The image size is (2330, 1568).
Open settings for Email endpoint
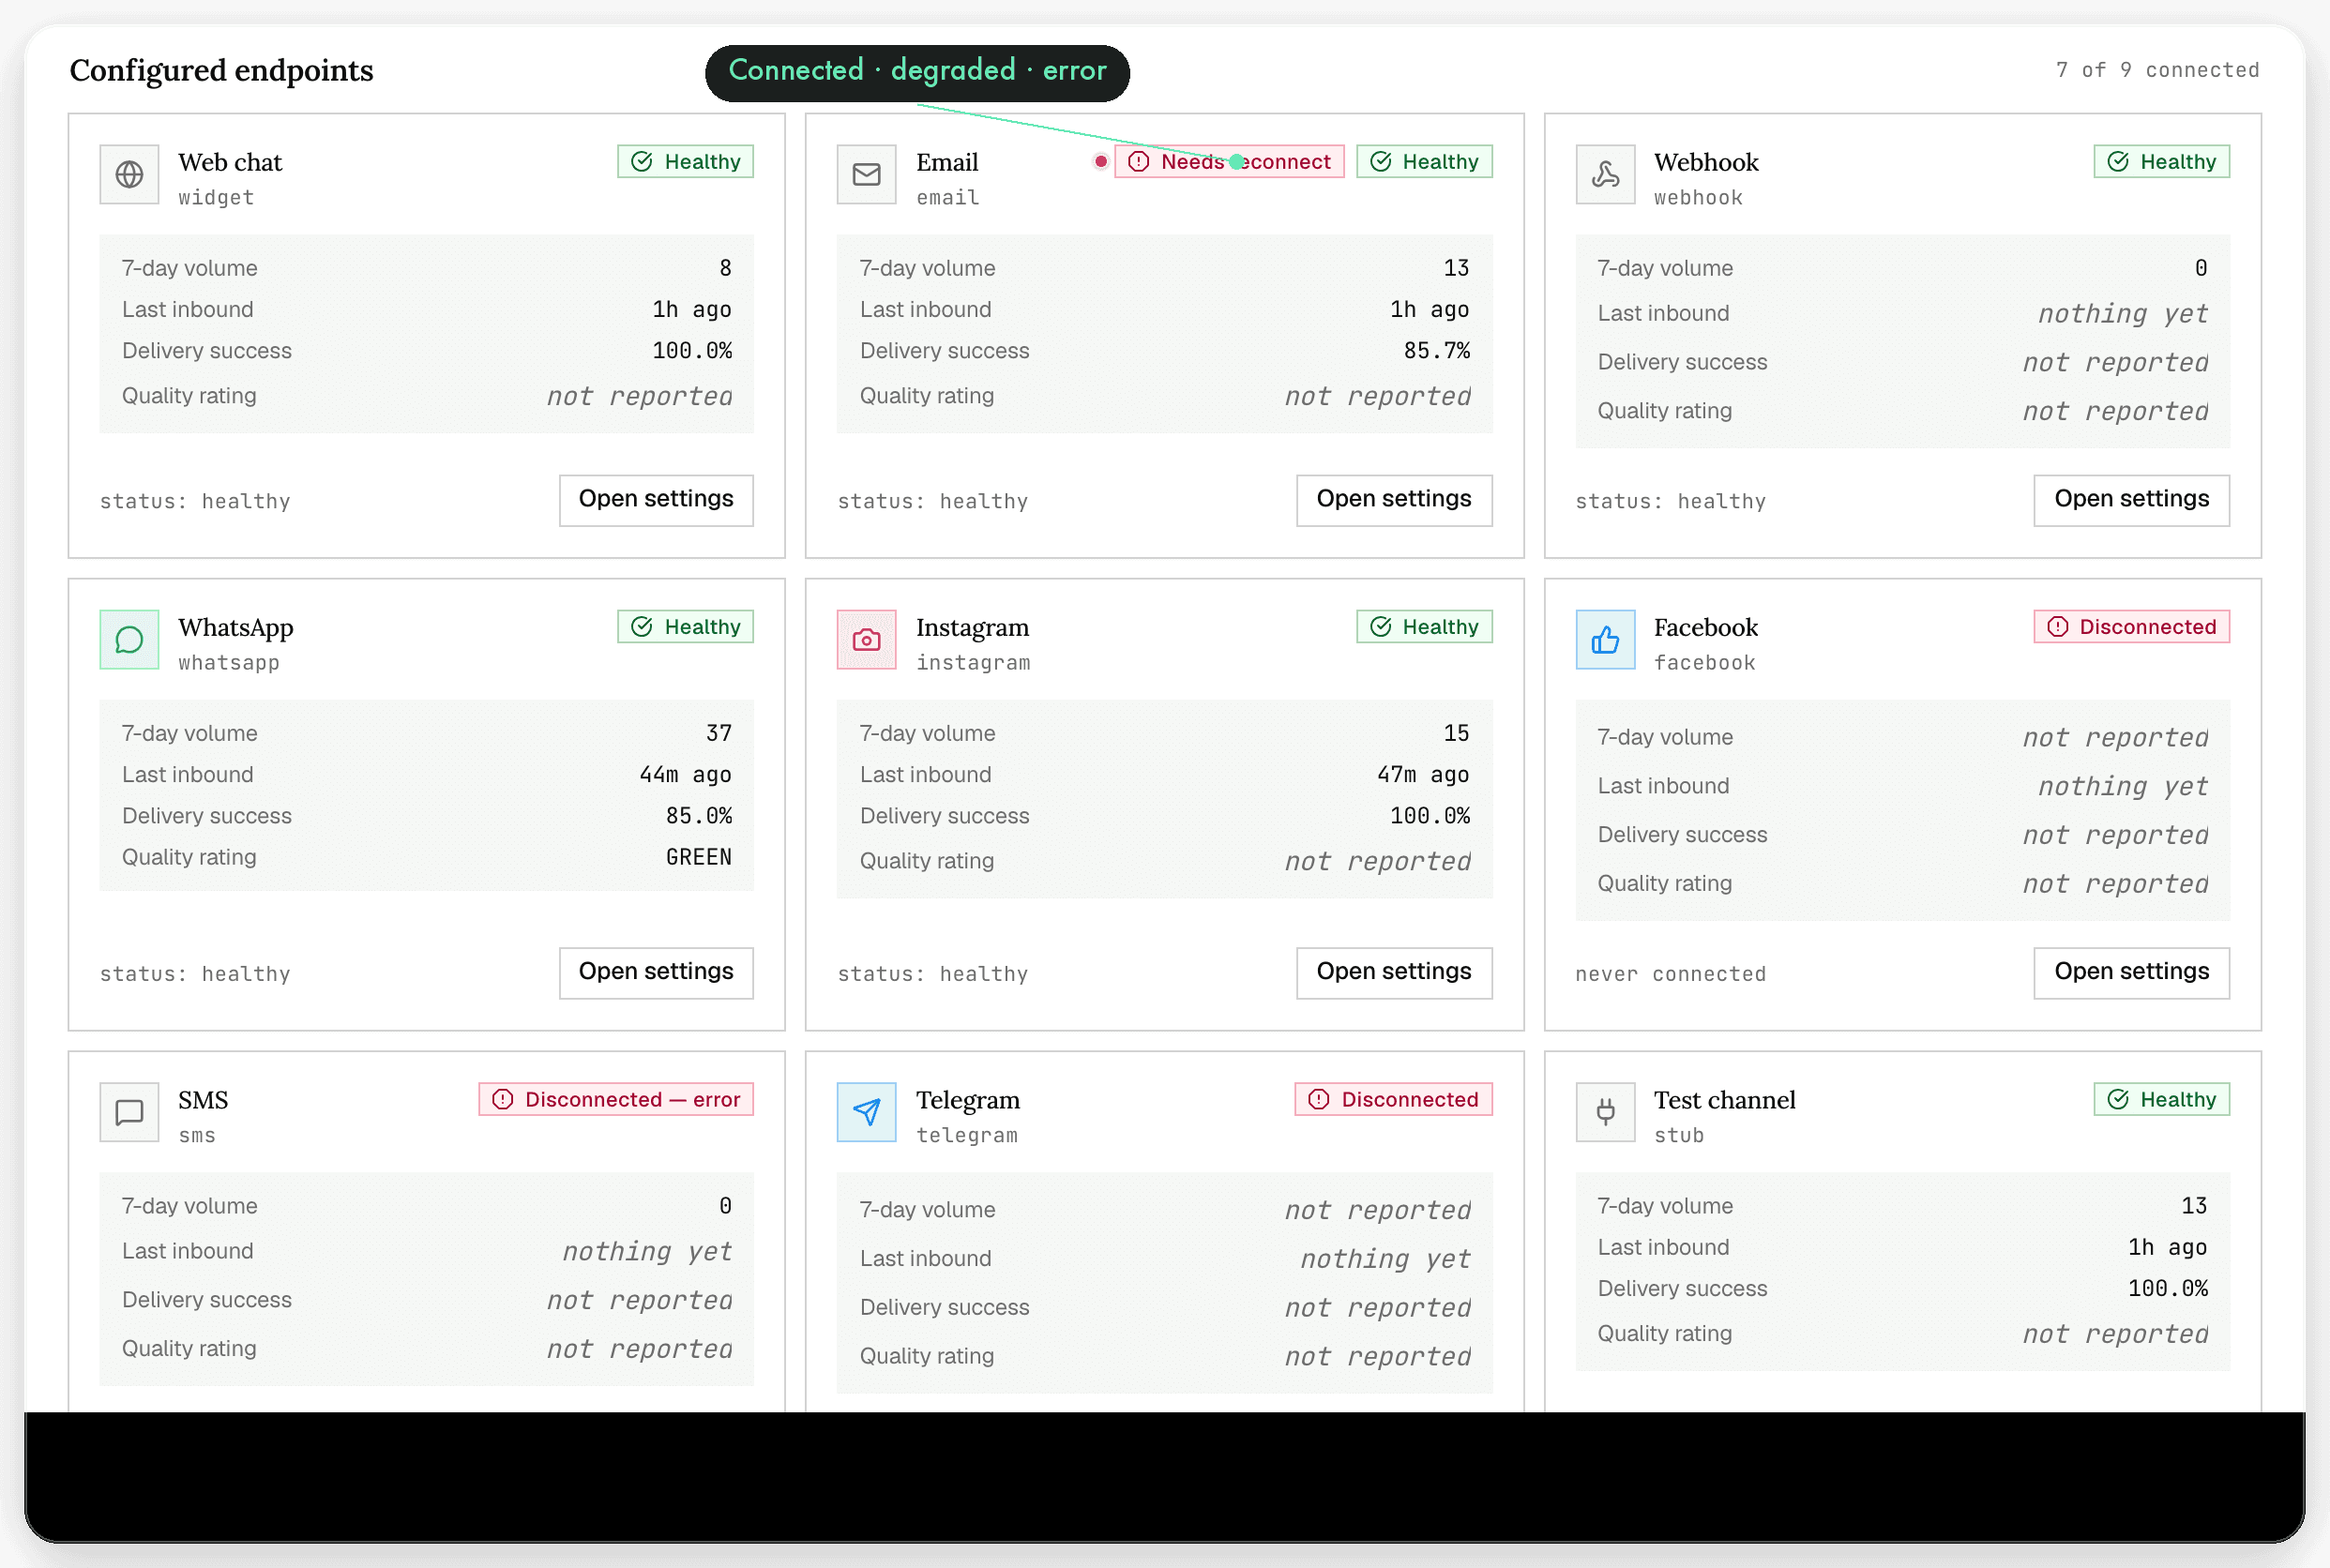coord(1394,500)
